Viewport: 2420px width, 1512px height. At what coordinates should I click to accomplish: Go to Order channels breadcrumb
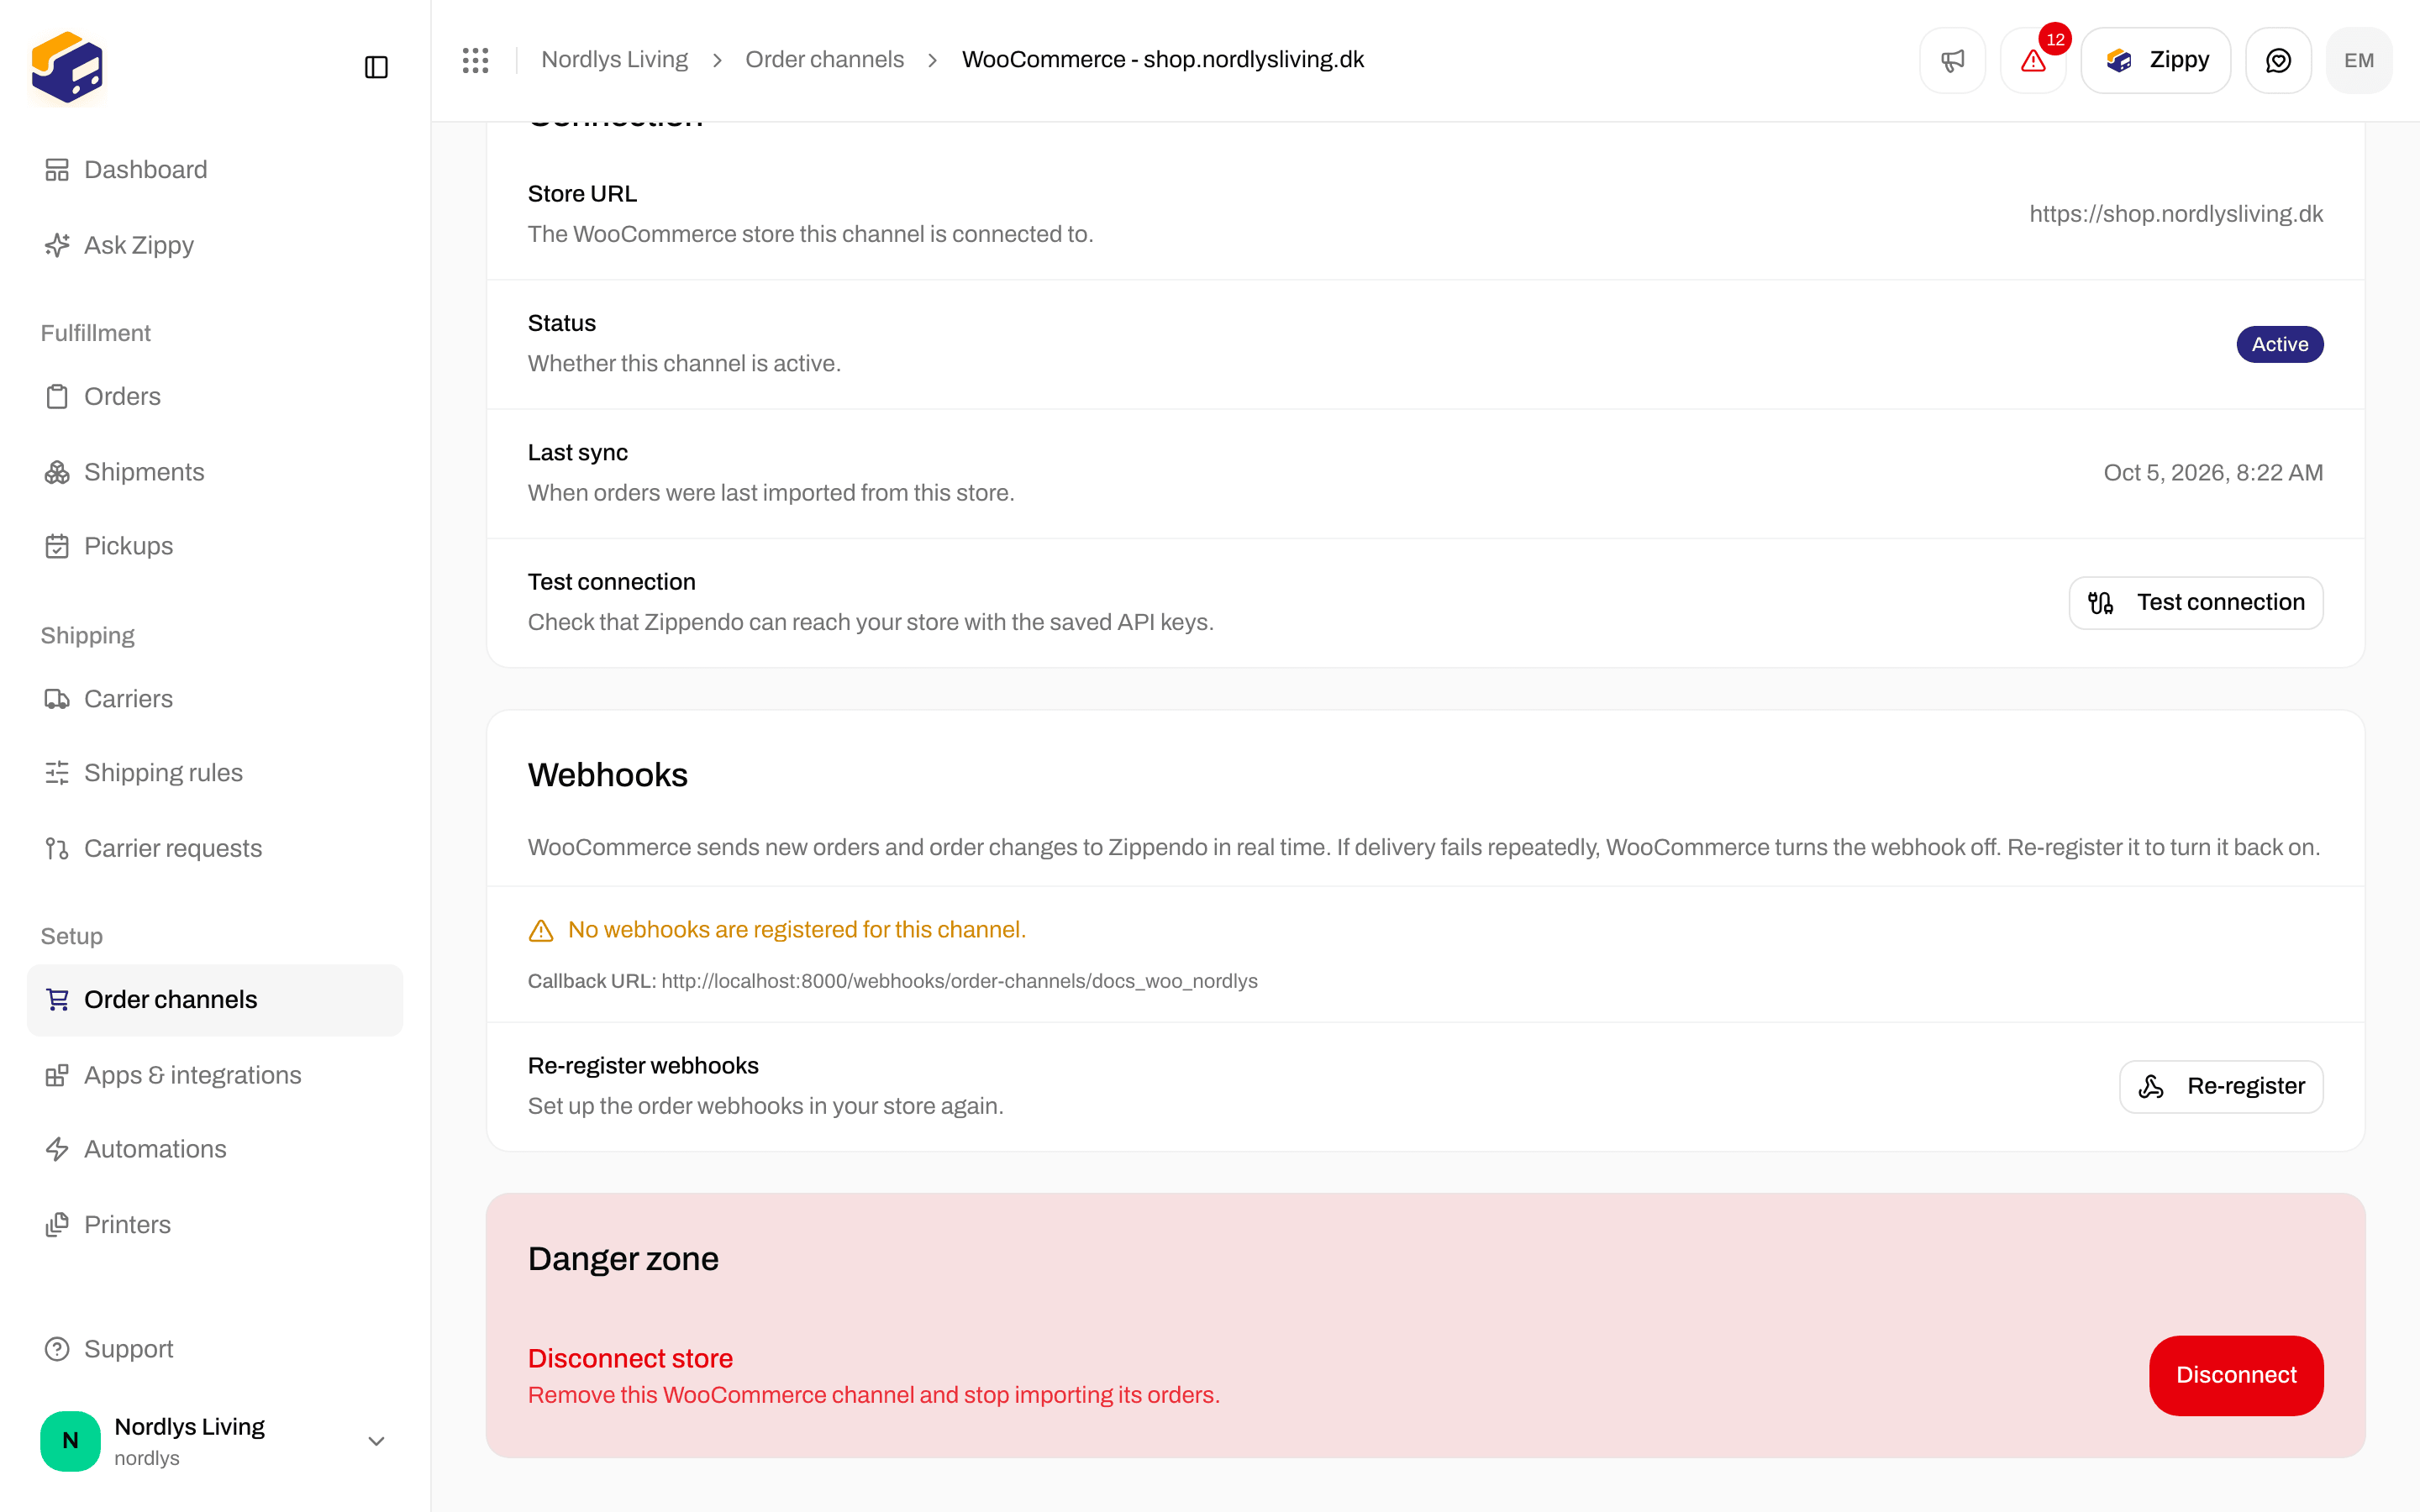pyautogui.click(x=824, y=60)
